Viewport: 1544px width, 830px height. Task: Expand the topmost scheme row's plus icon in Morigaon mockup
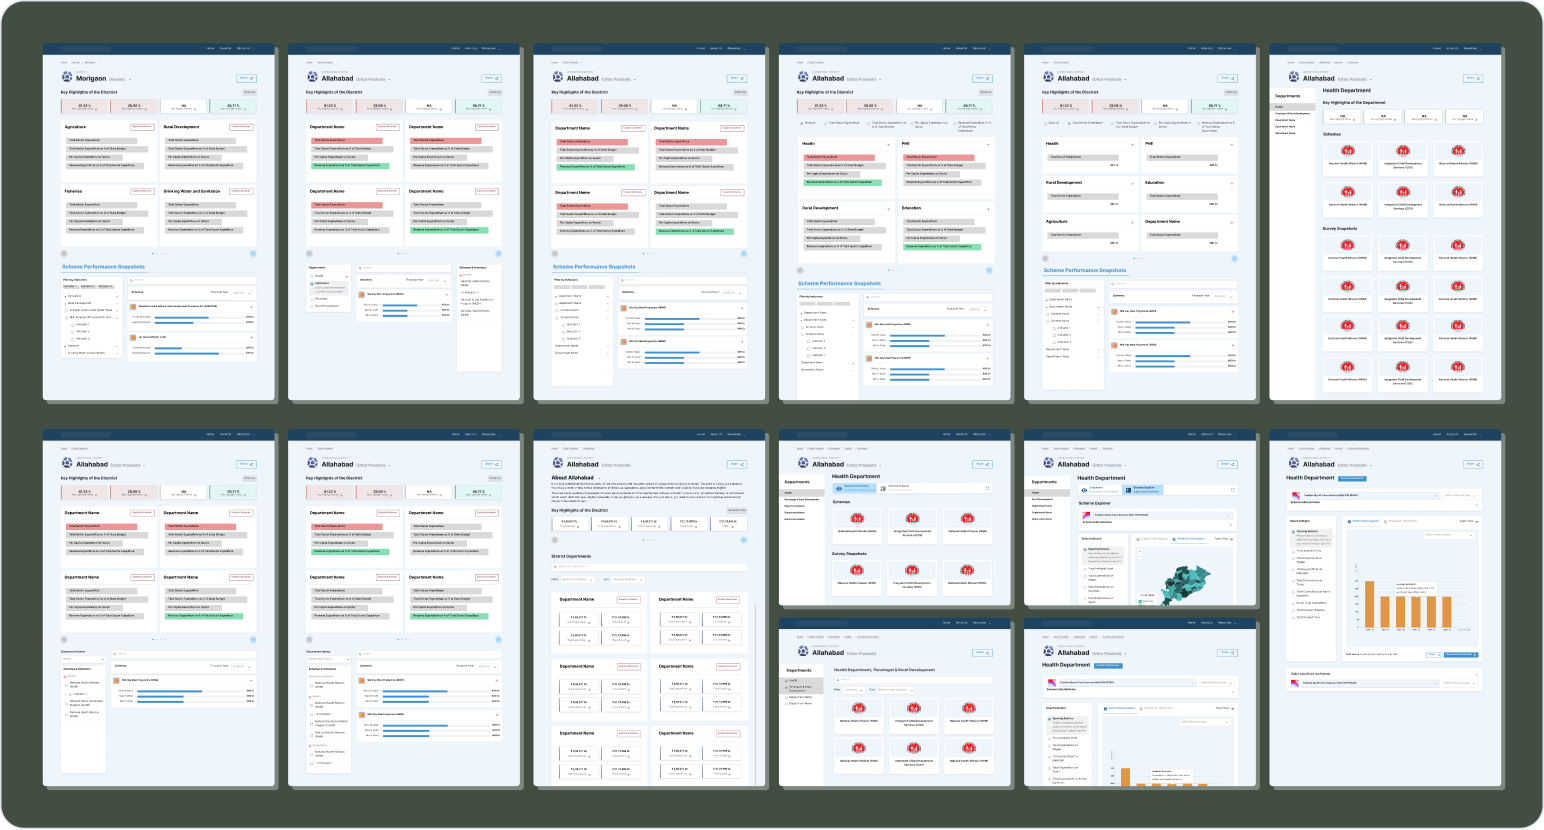[x=252, y=306]
